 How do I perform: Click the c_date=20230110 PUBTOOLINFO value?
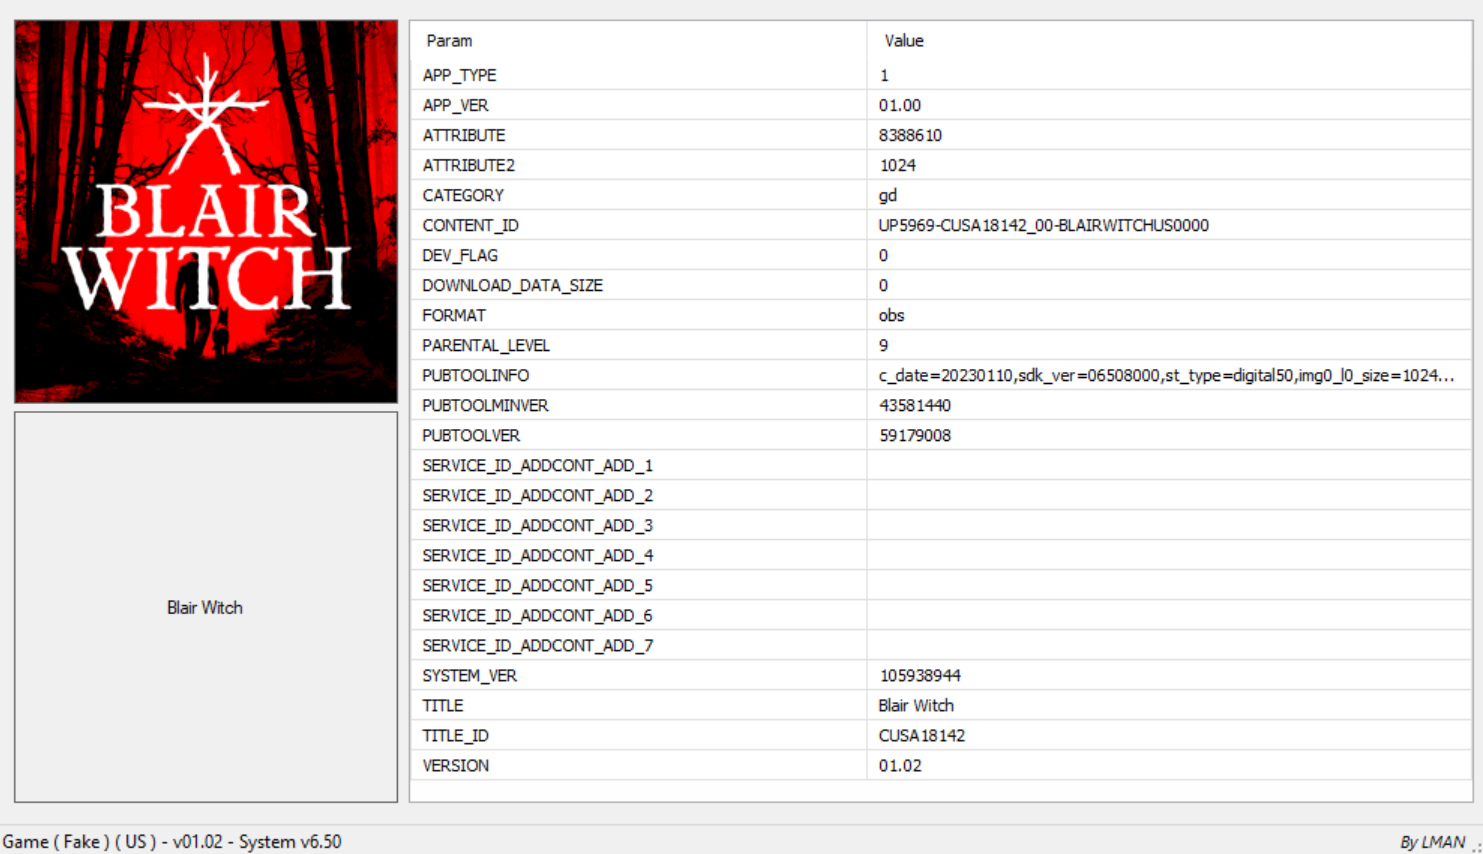point(1166,375)
